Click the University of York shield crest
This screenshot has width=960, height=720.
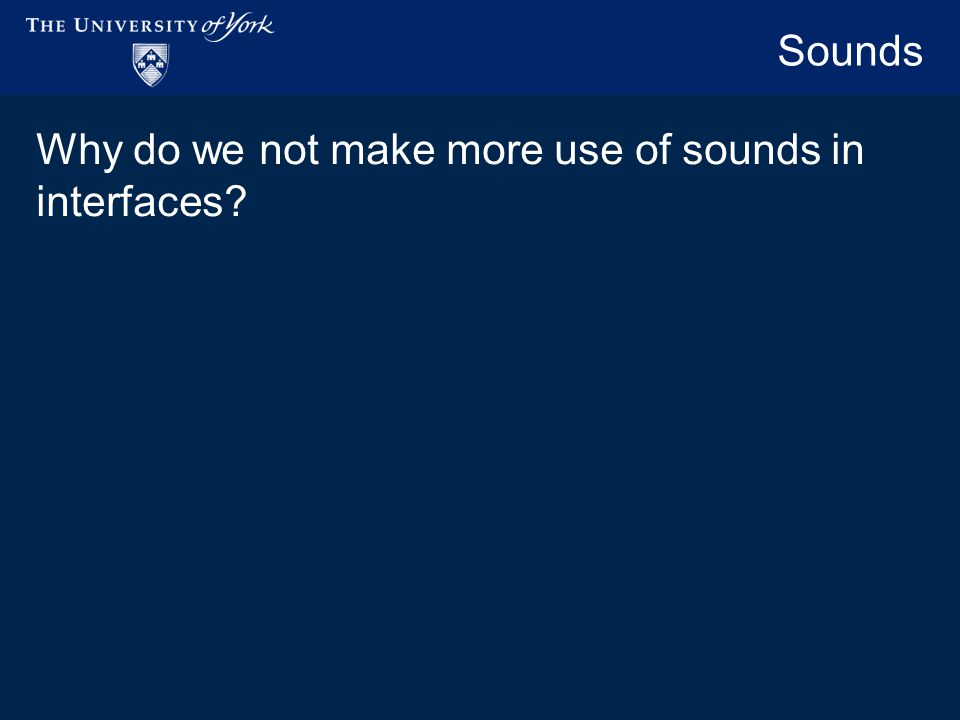click(x=151, y=64)
